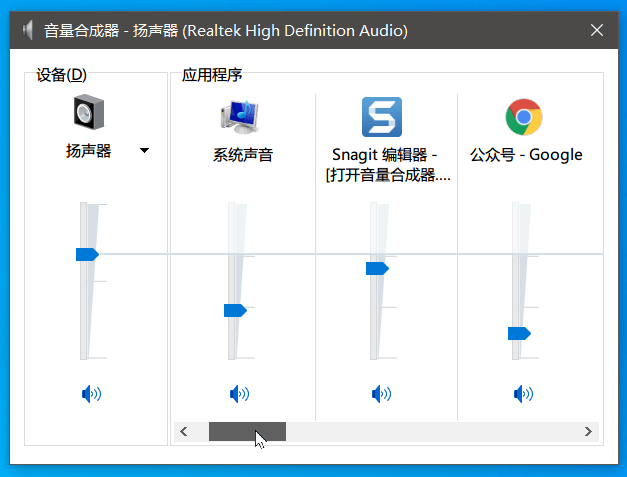The image size is (627, 477).
Task: Click the Google Chrome app icon
Action: click(x=523, y=117)
